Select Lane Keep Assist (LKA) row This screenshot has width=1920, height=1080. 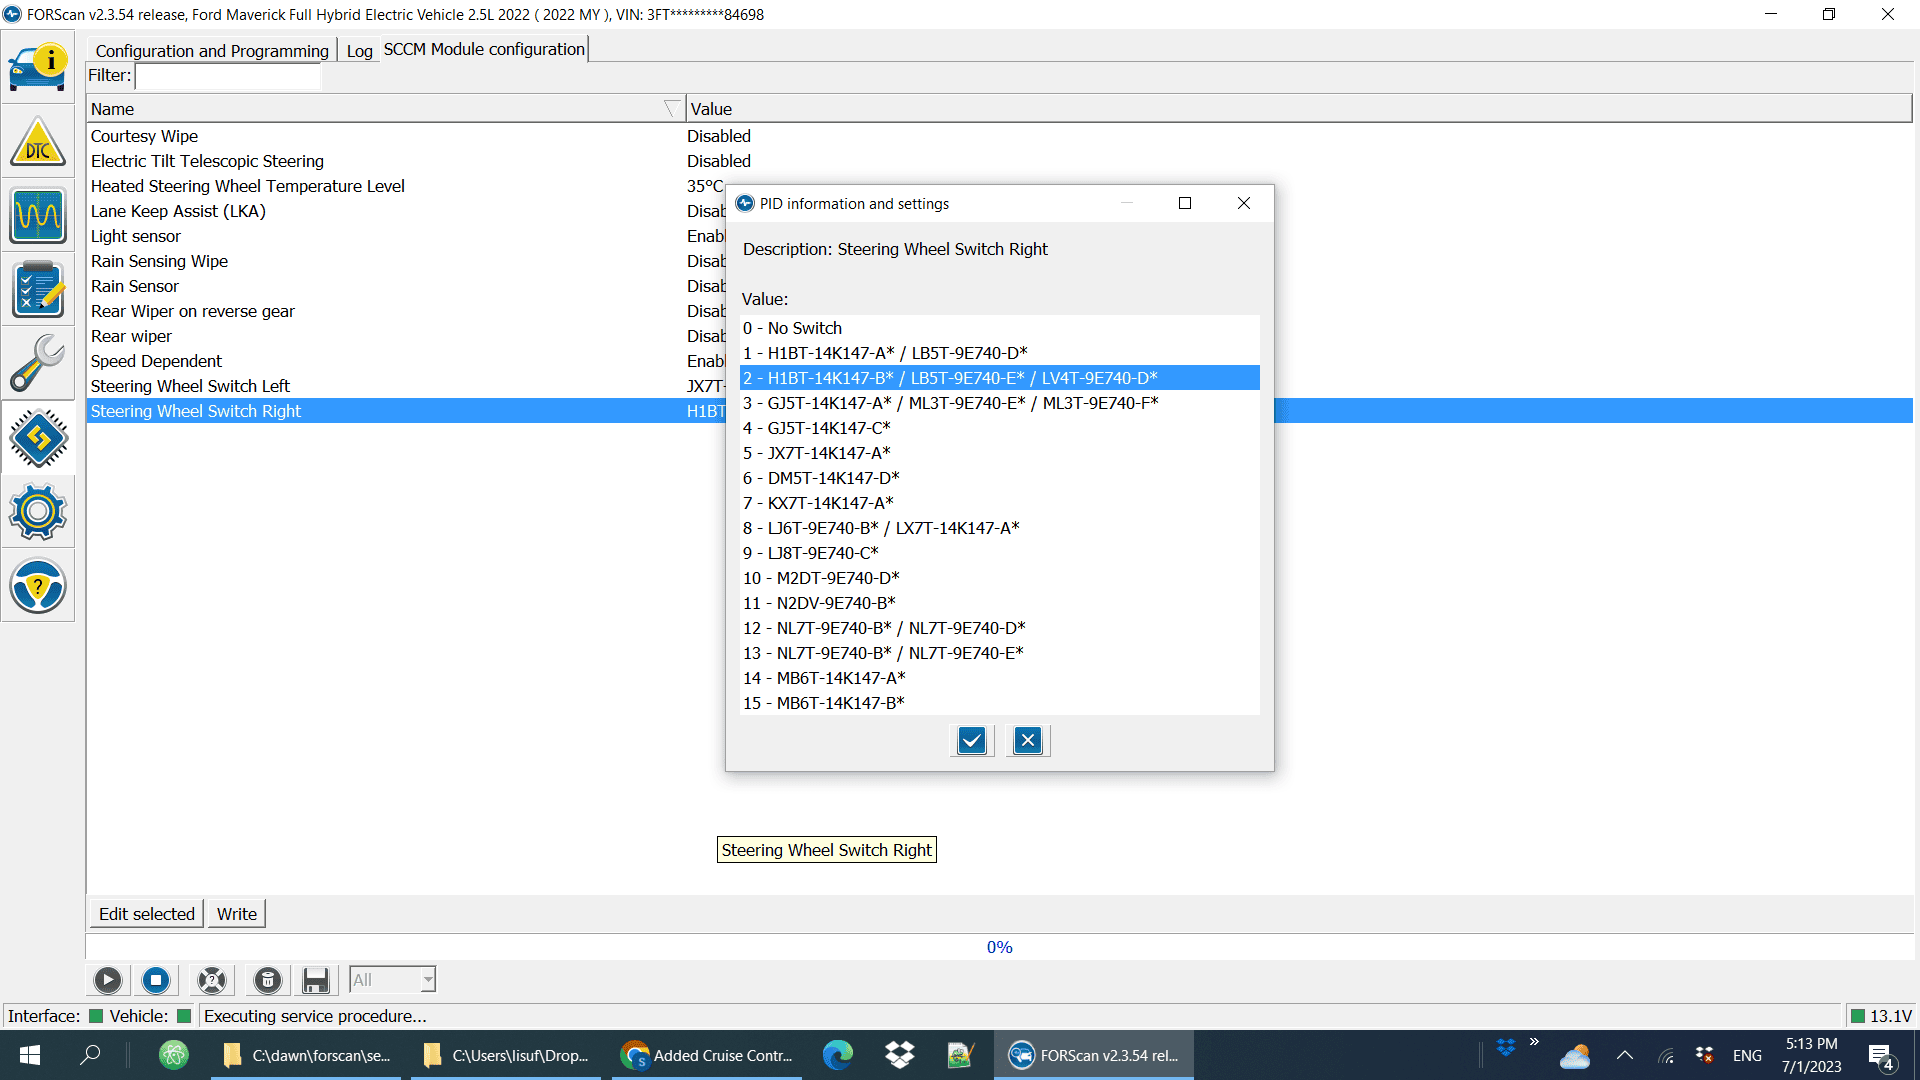coord(405,211)
